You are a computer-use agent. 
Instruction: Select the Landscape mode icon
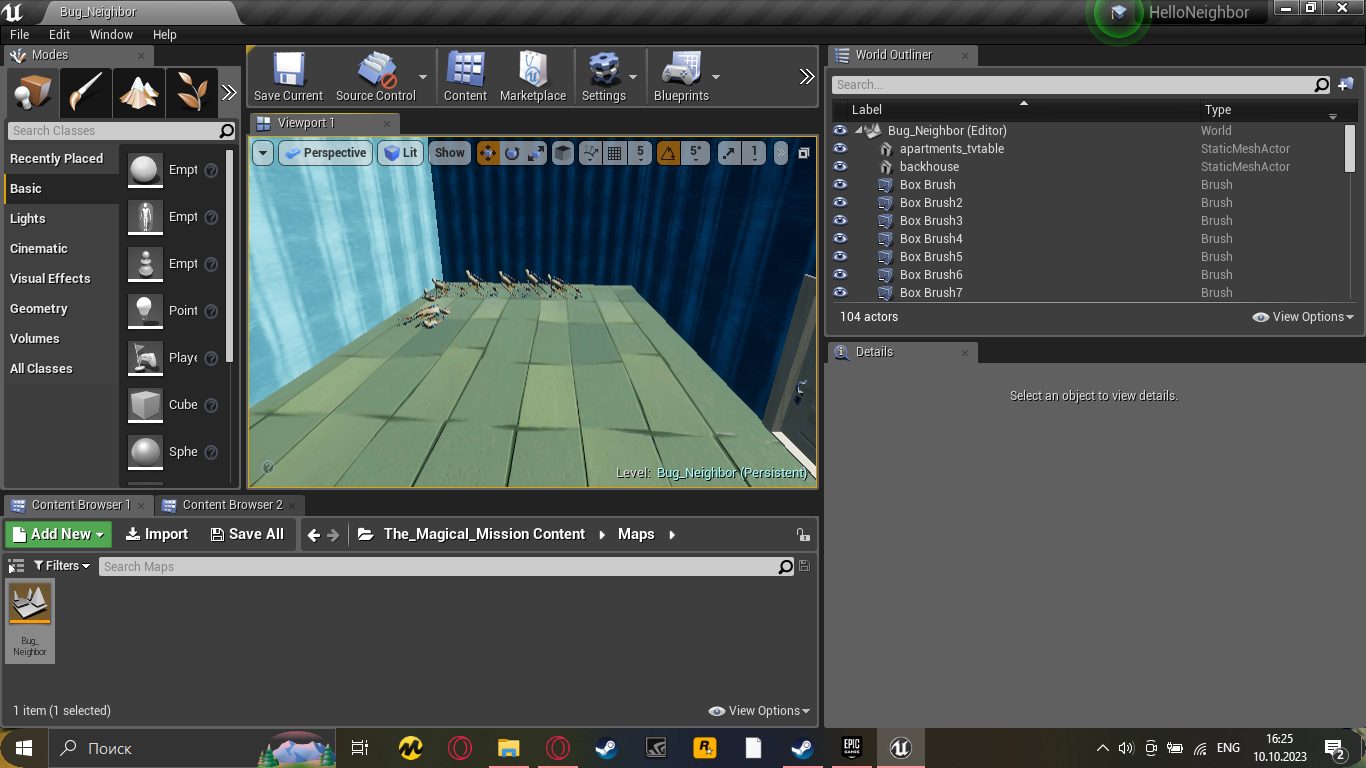point(138,93)
